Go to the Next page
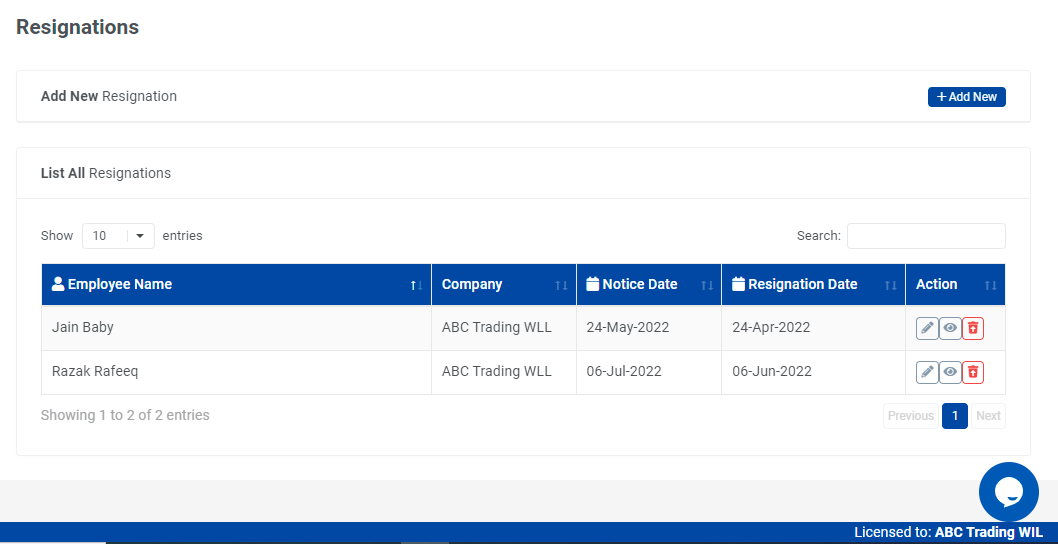 (988, 416)
